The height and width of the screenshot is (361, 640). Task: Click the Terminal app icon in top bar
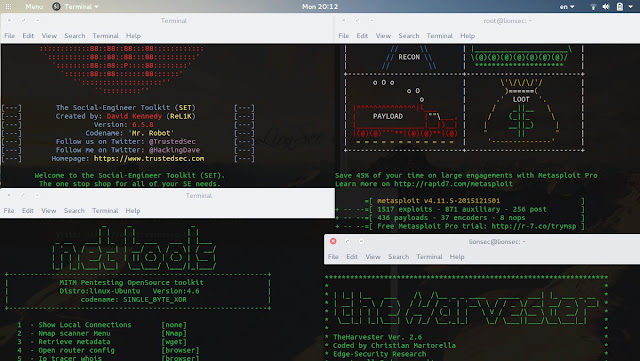56,7
